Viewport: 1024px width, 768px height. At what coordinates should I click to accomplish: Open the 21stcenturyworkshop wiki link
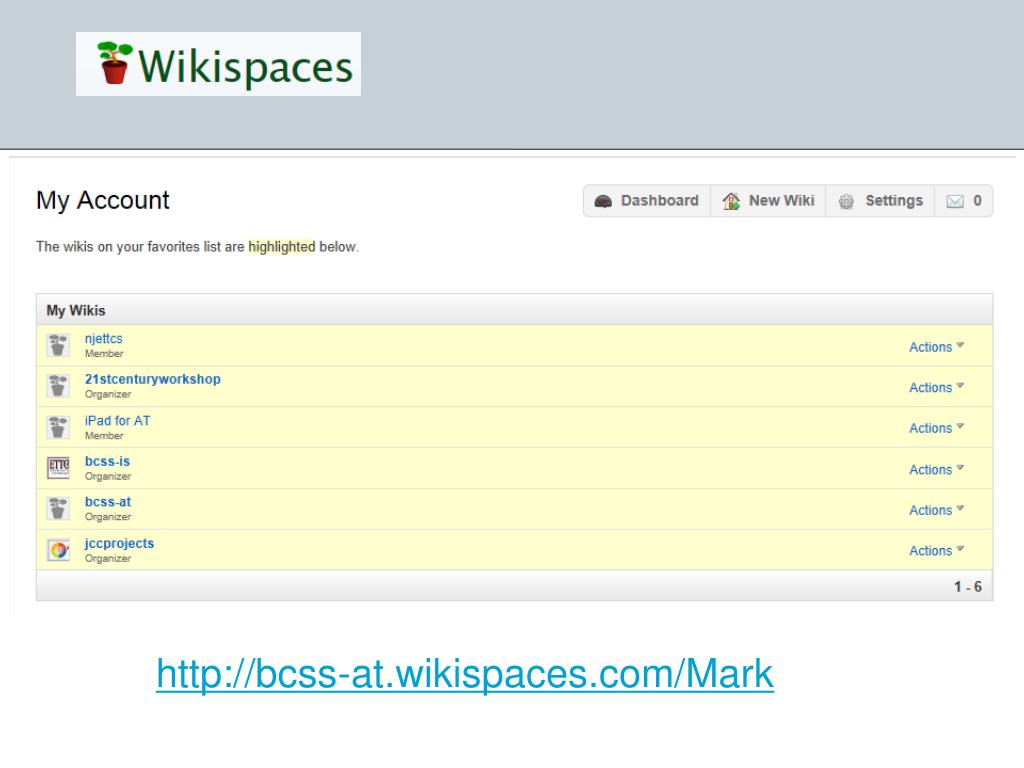pyautogui.click(x=153, y=379)
